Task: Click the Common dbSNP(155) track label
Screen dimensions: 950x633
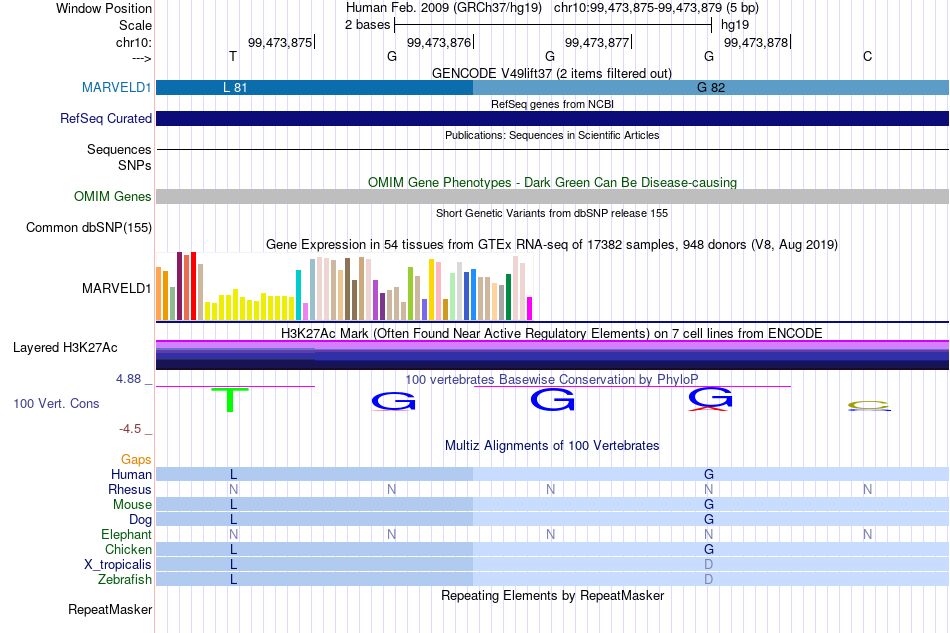Action: [89, 228]
